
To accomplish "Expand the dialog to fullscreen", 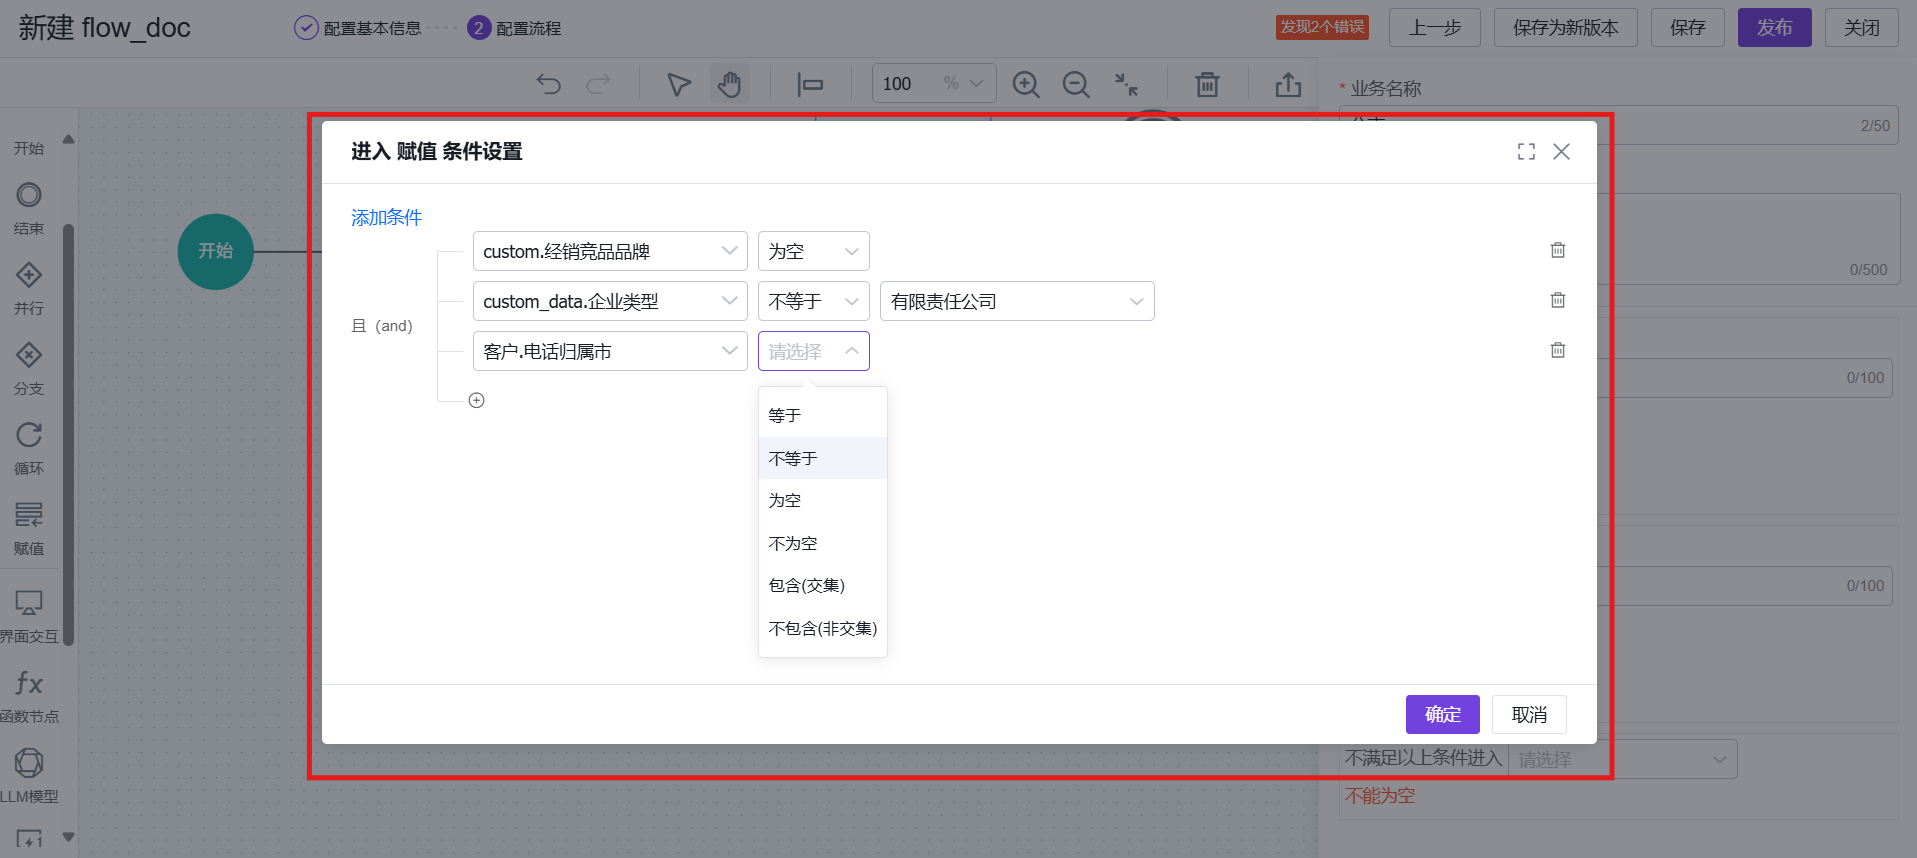I will click(1526, 151).
